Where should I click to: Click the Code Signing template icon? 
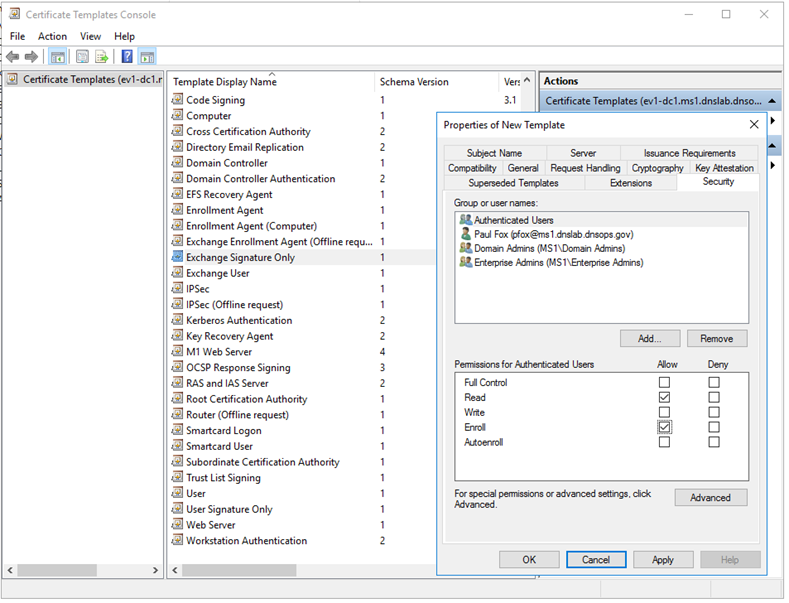click(177, 100)
